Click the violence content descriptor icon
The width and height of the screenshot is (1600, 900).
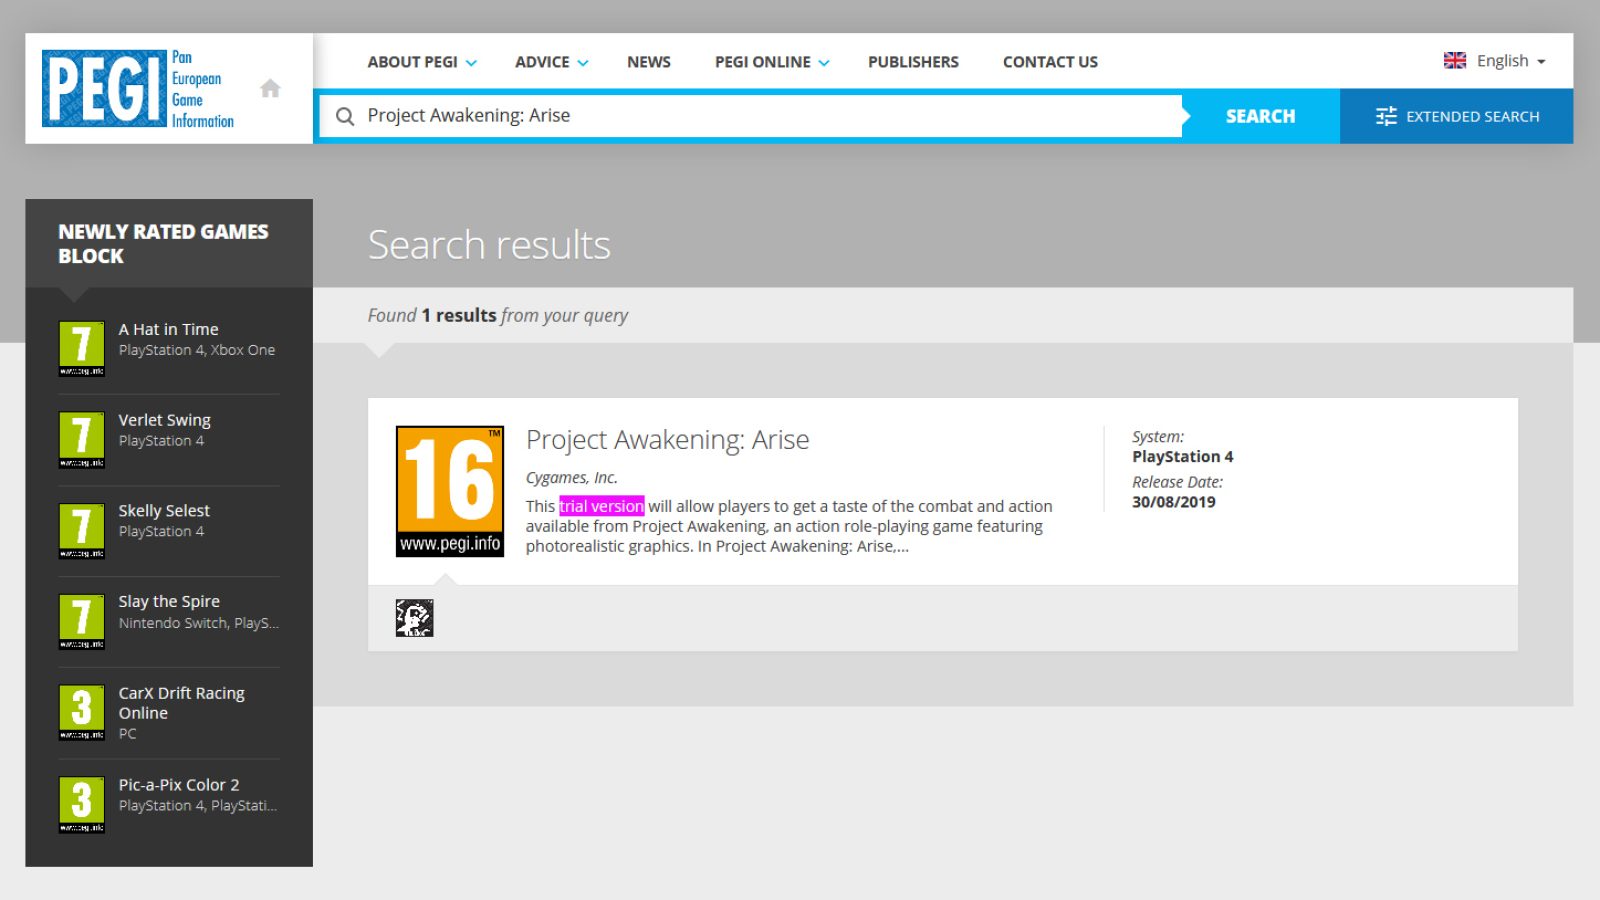tap(414, 618)
